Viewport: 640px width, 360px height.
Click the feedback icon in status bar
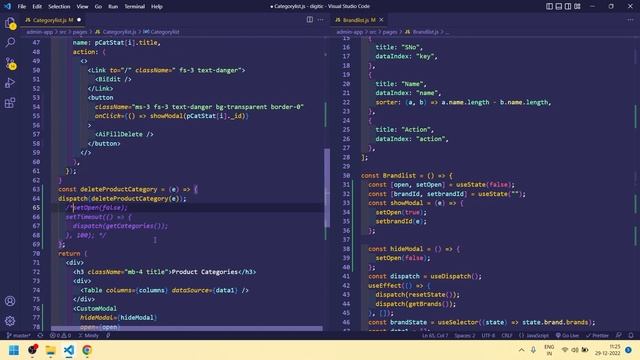point(619,336)
